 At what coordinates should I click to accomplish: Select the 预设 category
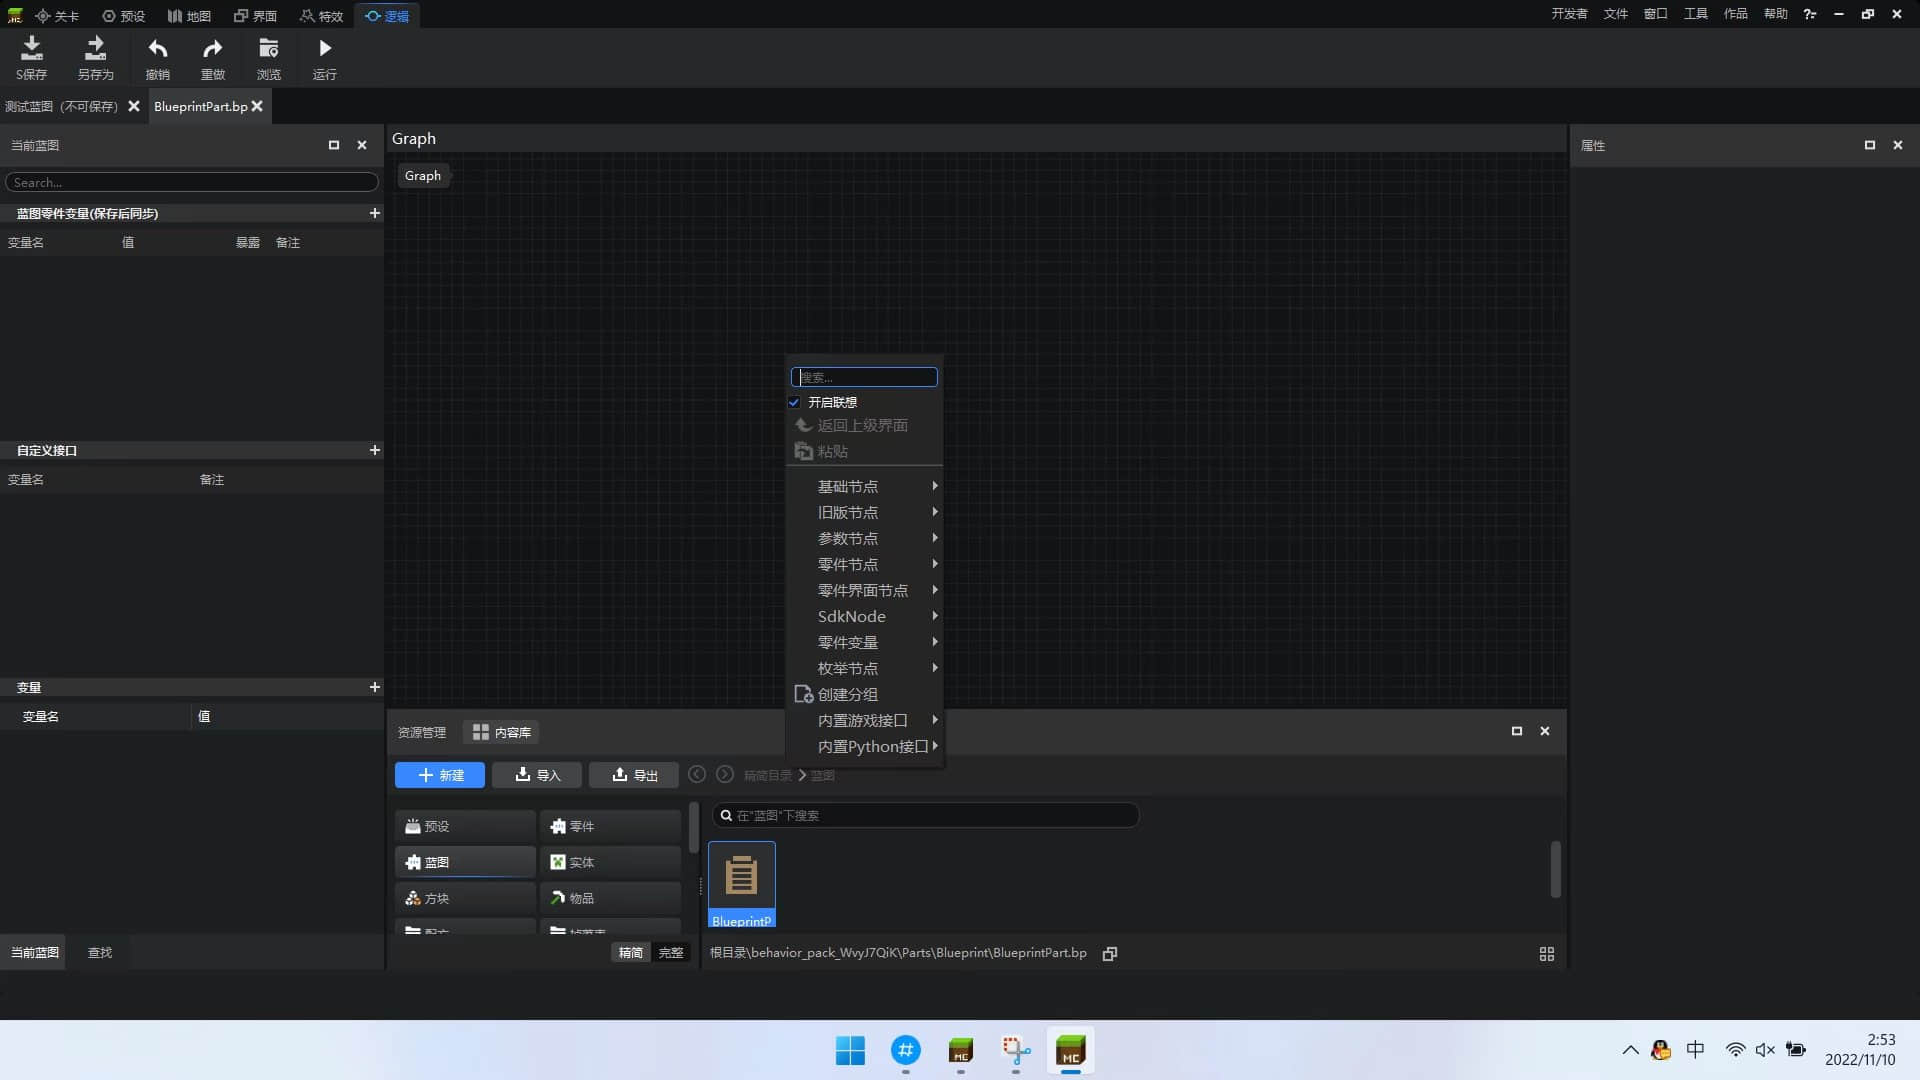pyautogui.click(x=465, y=826)
